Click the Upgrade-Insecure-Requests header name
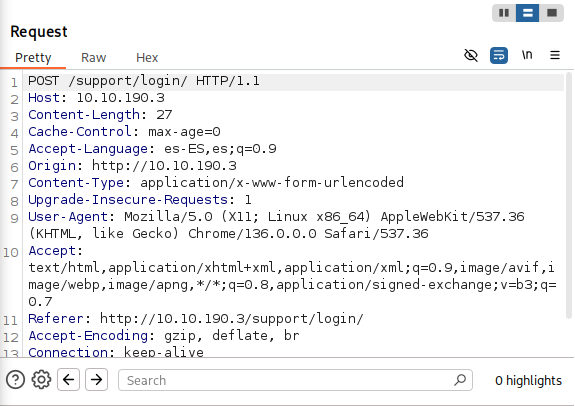This screenshot has width=575, height=406. (x=128, y=200)
